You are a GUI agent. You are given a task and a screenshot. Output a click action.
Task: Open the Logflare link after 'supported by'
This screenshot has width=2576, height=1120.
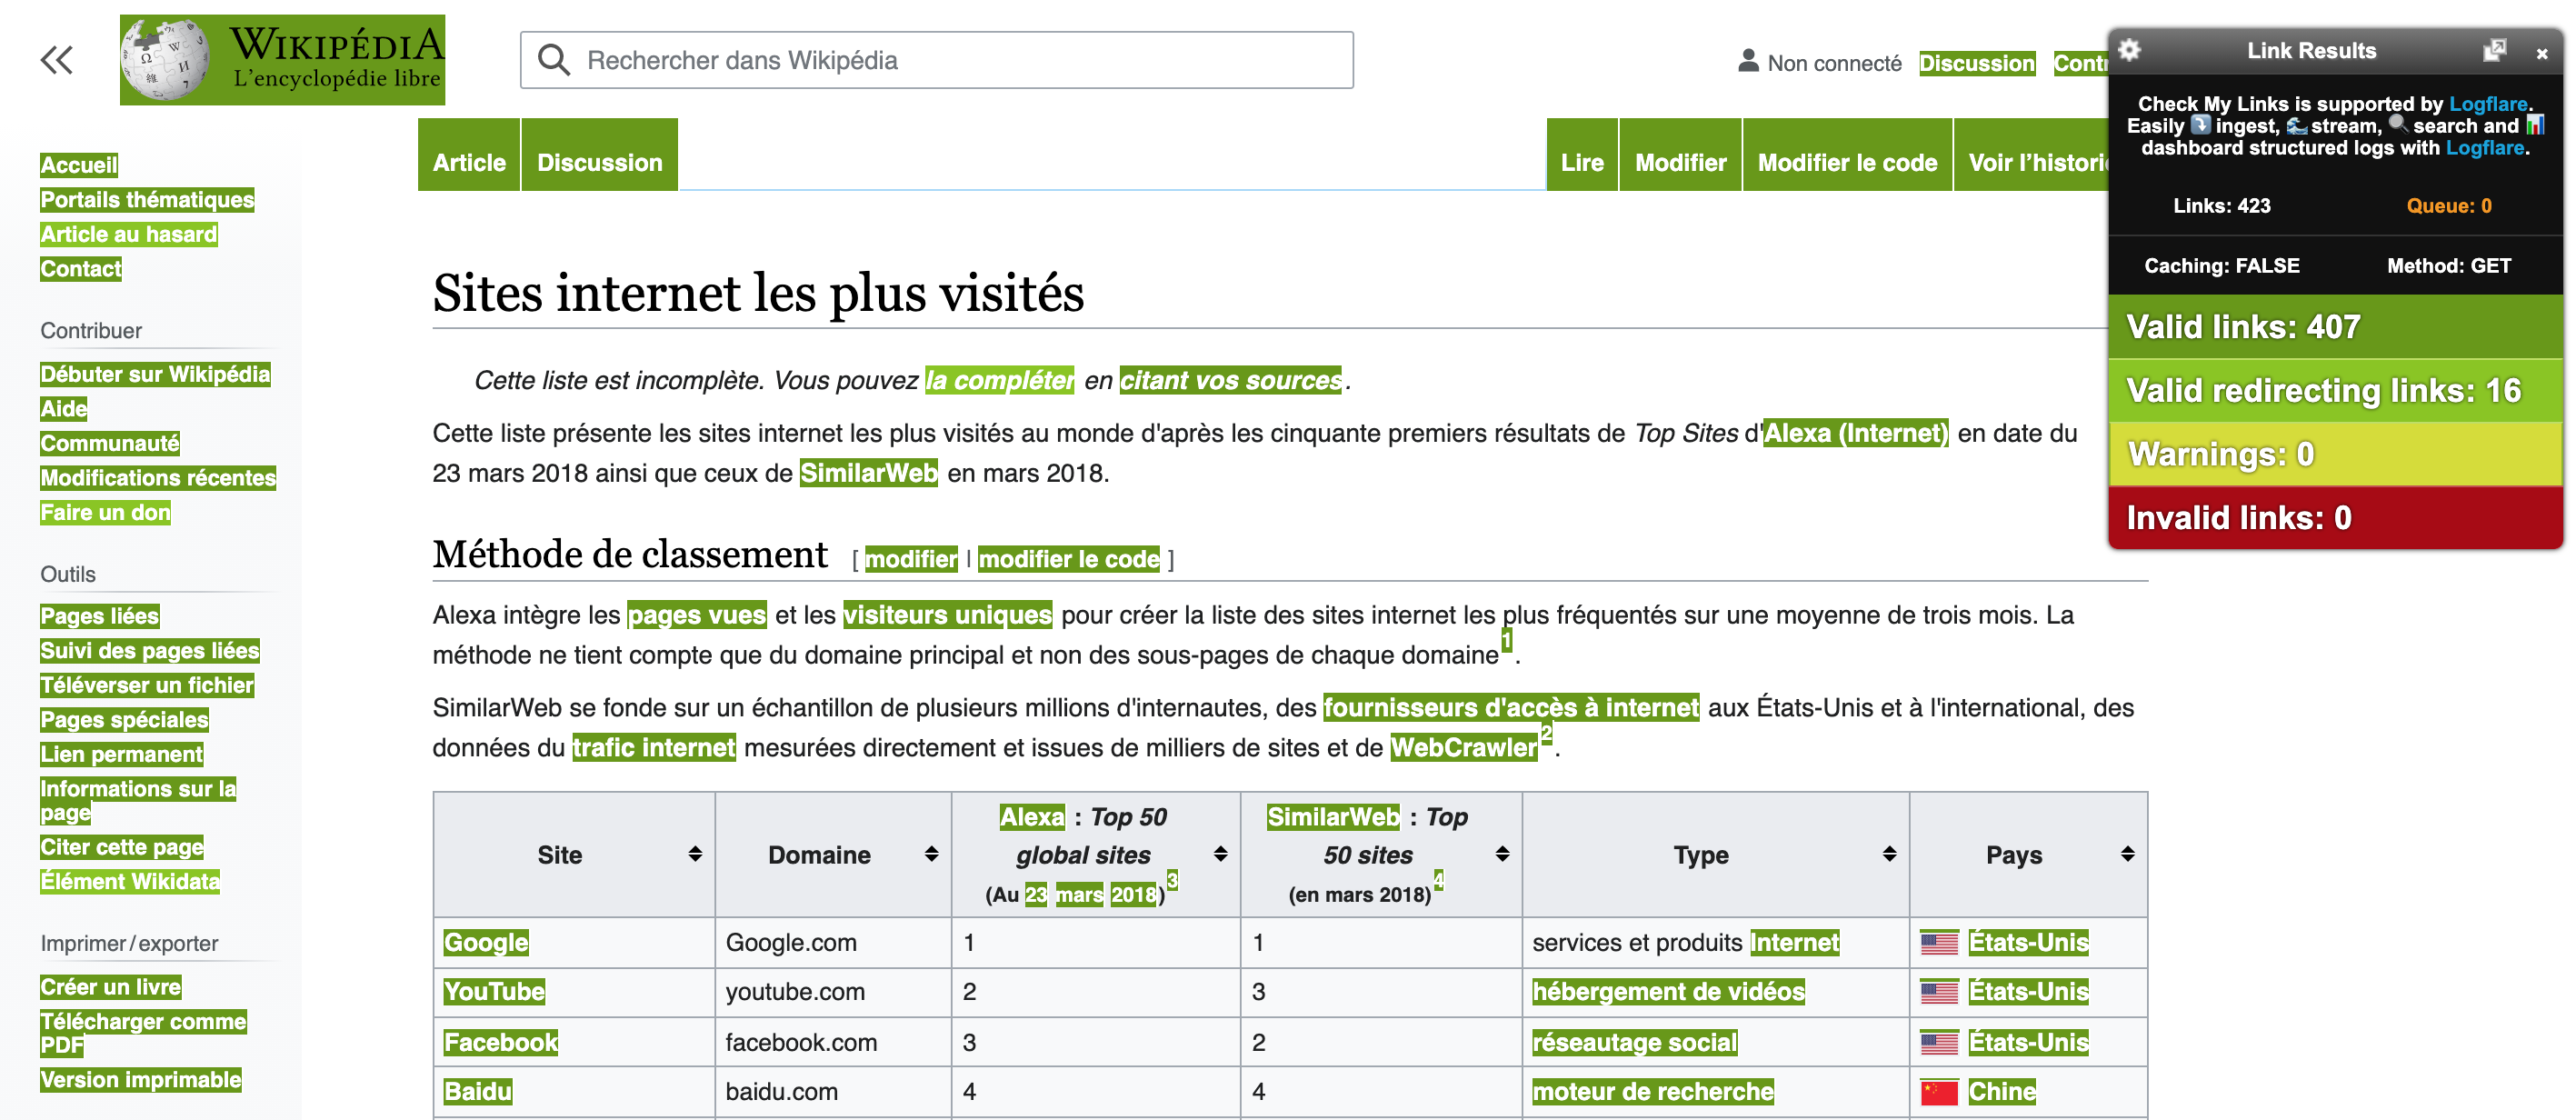coord(2488,104)
